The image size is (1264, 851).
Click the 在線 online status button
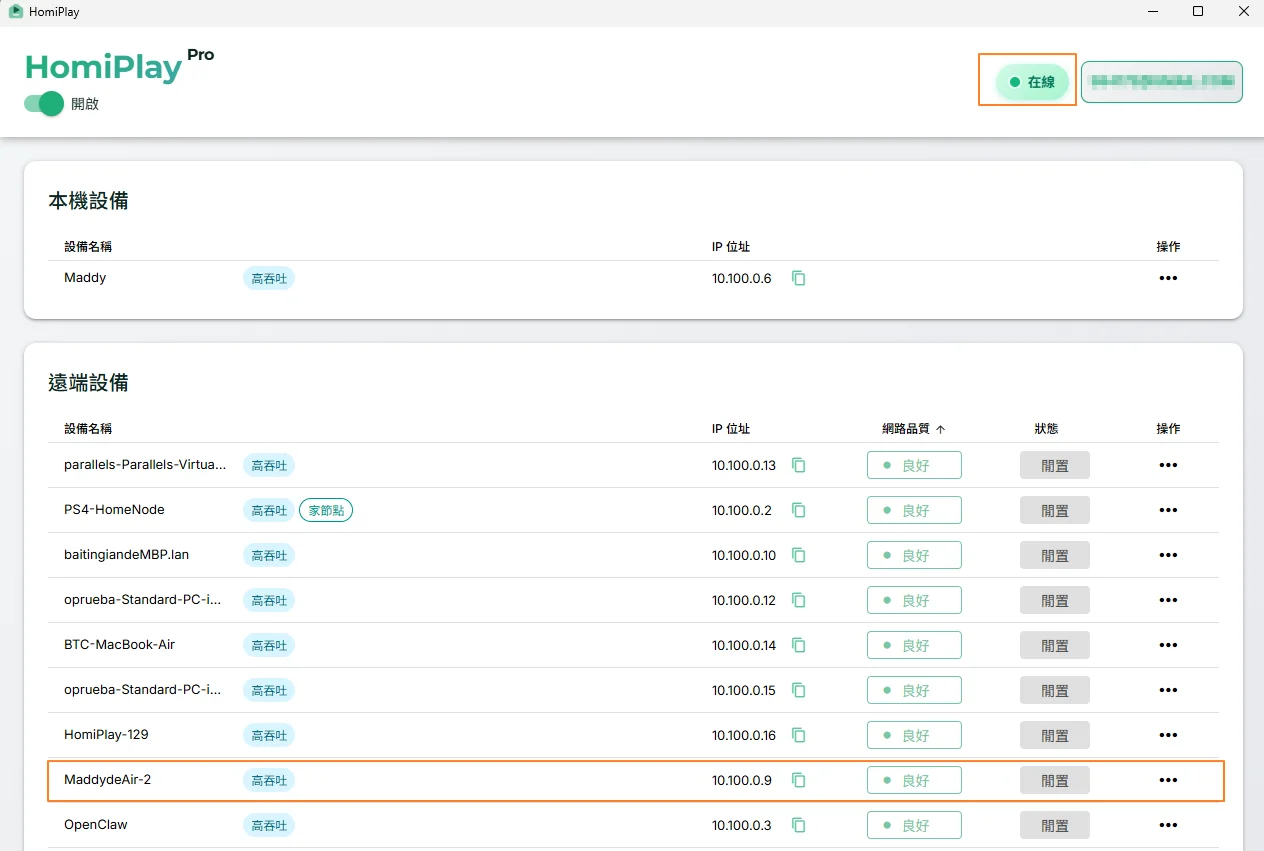1032,82
